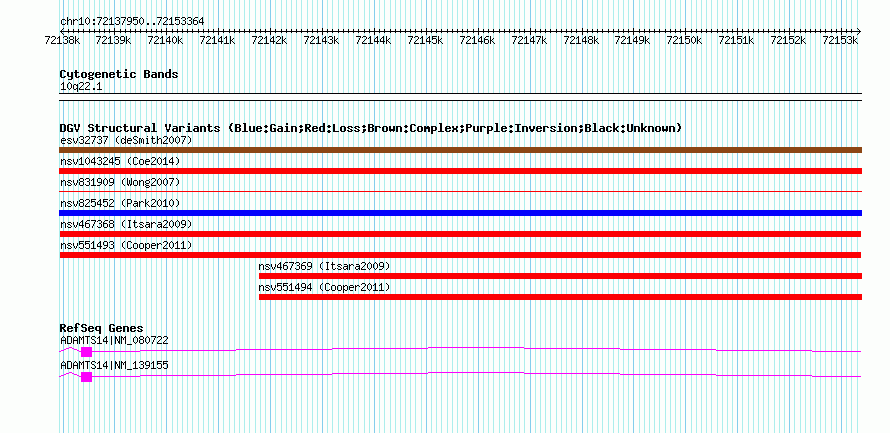Click the 72146k ruler mark

tap(478, 40)
